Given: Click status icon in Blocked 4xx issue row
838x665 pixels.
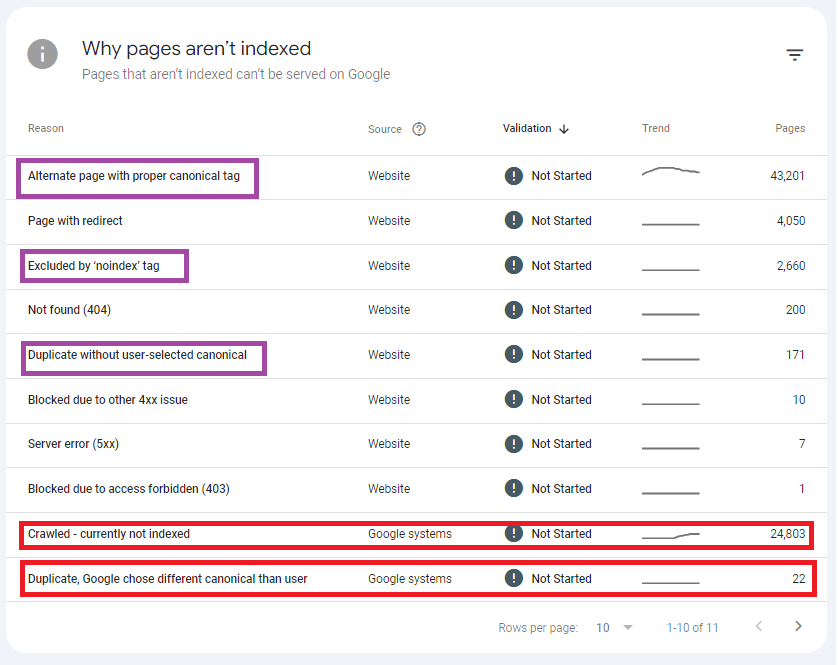Looking at the screenshot, I should click(x=514, y=399).
